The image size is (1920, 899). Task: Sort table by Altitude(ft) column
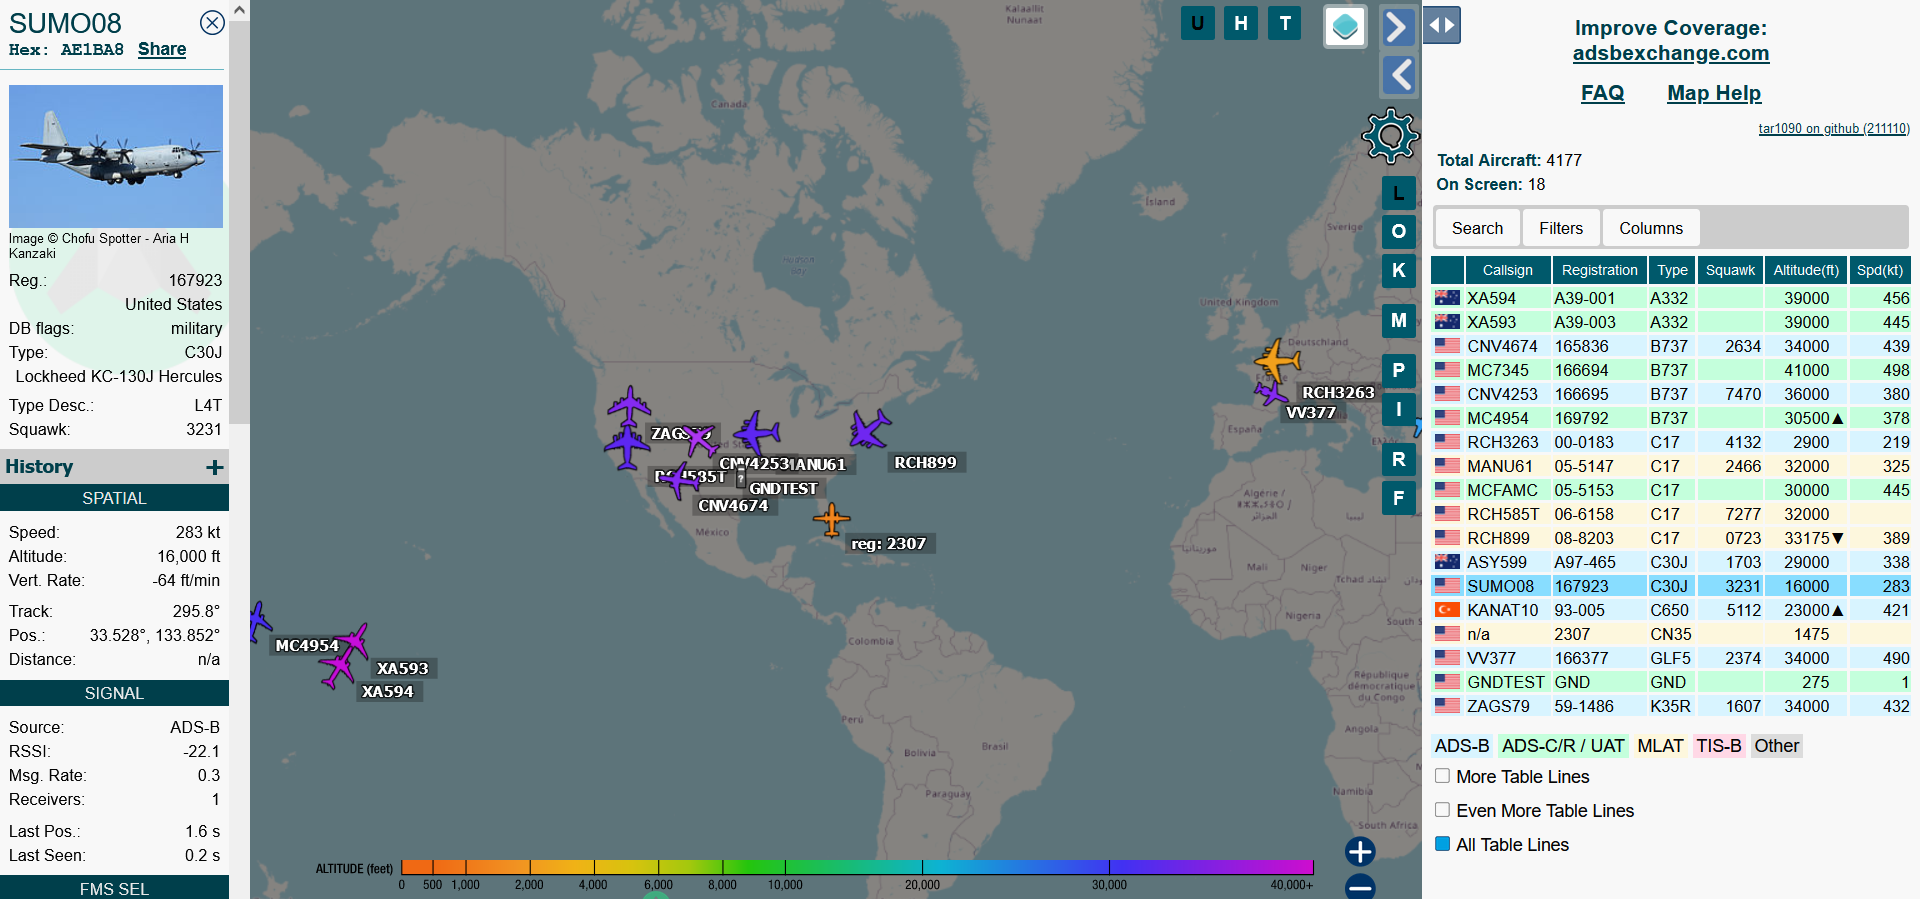[1806, 270]
